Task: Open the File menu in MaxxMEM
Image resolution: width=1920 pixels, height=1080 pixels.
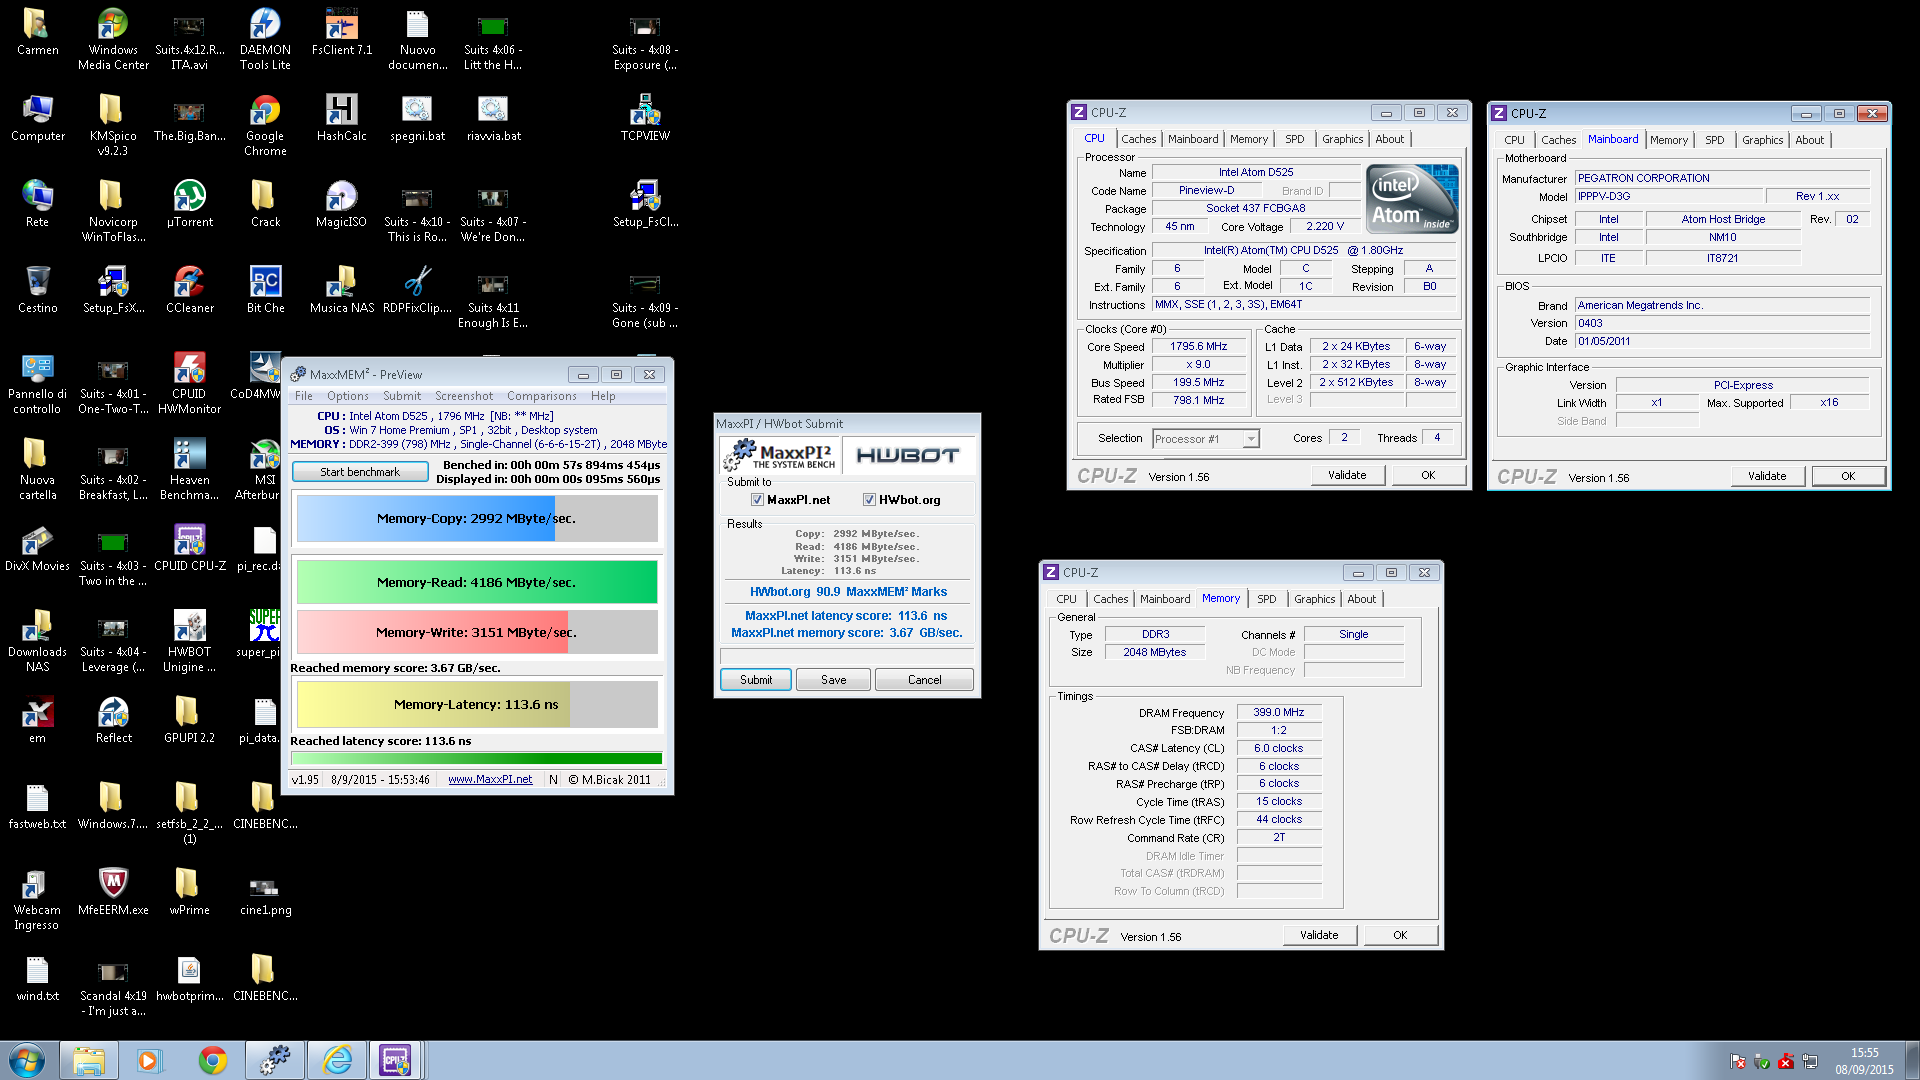Action: click(304, 396)
